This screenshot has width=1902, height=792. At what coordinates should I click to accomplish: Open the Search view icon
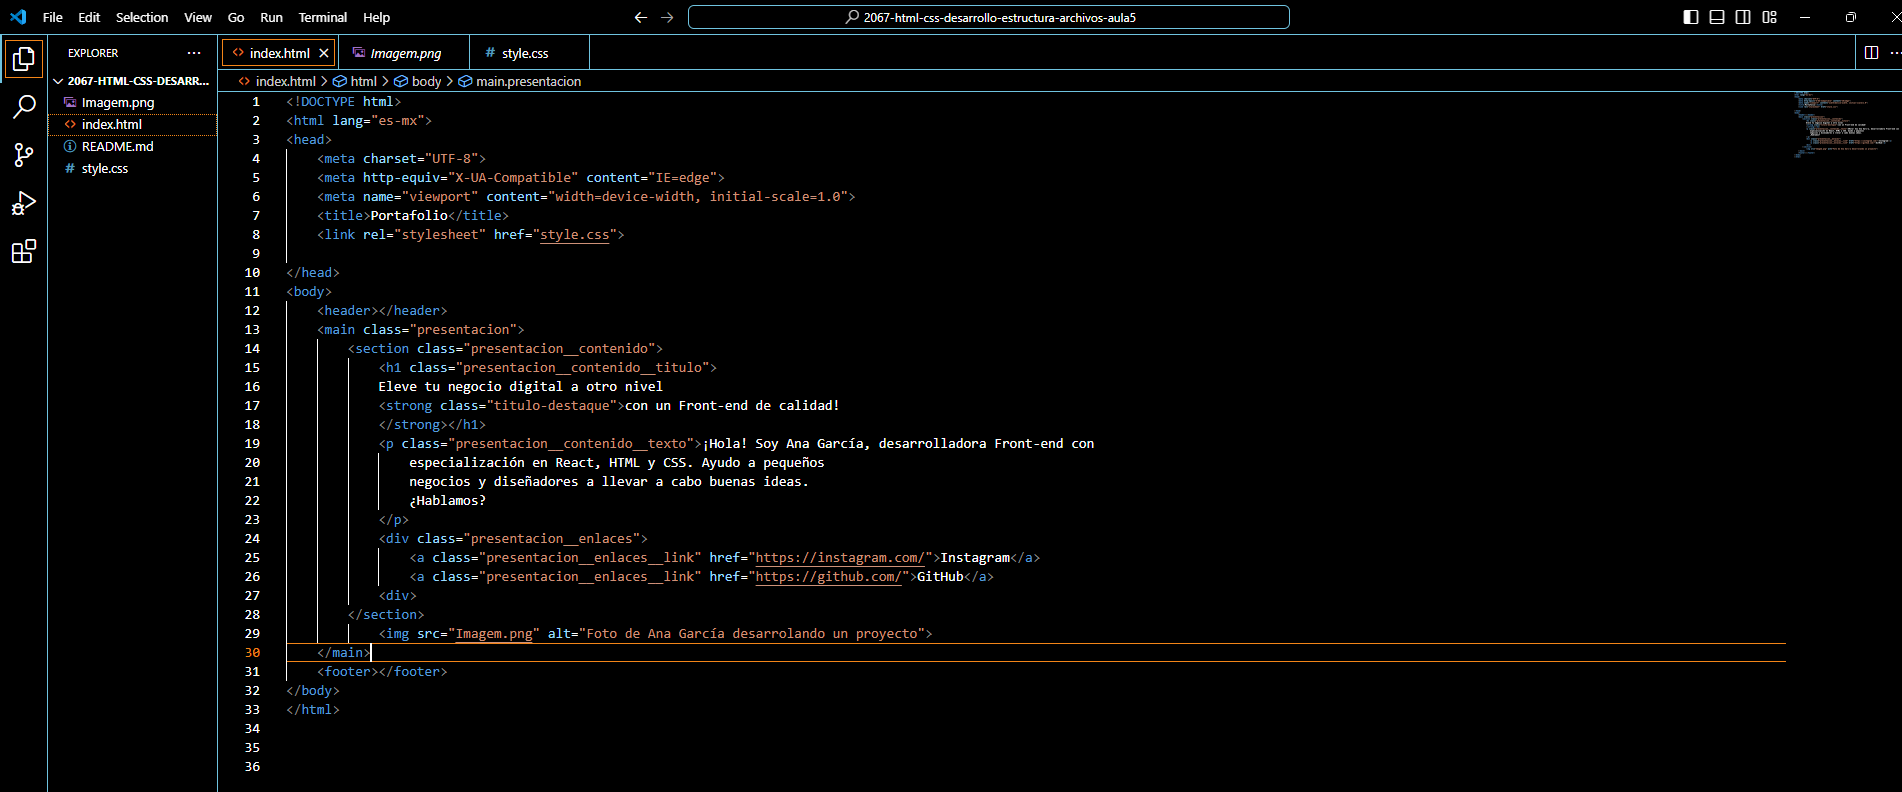pos(24,107)
